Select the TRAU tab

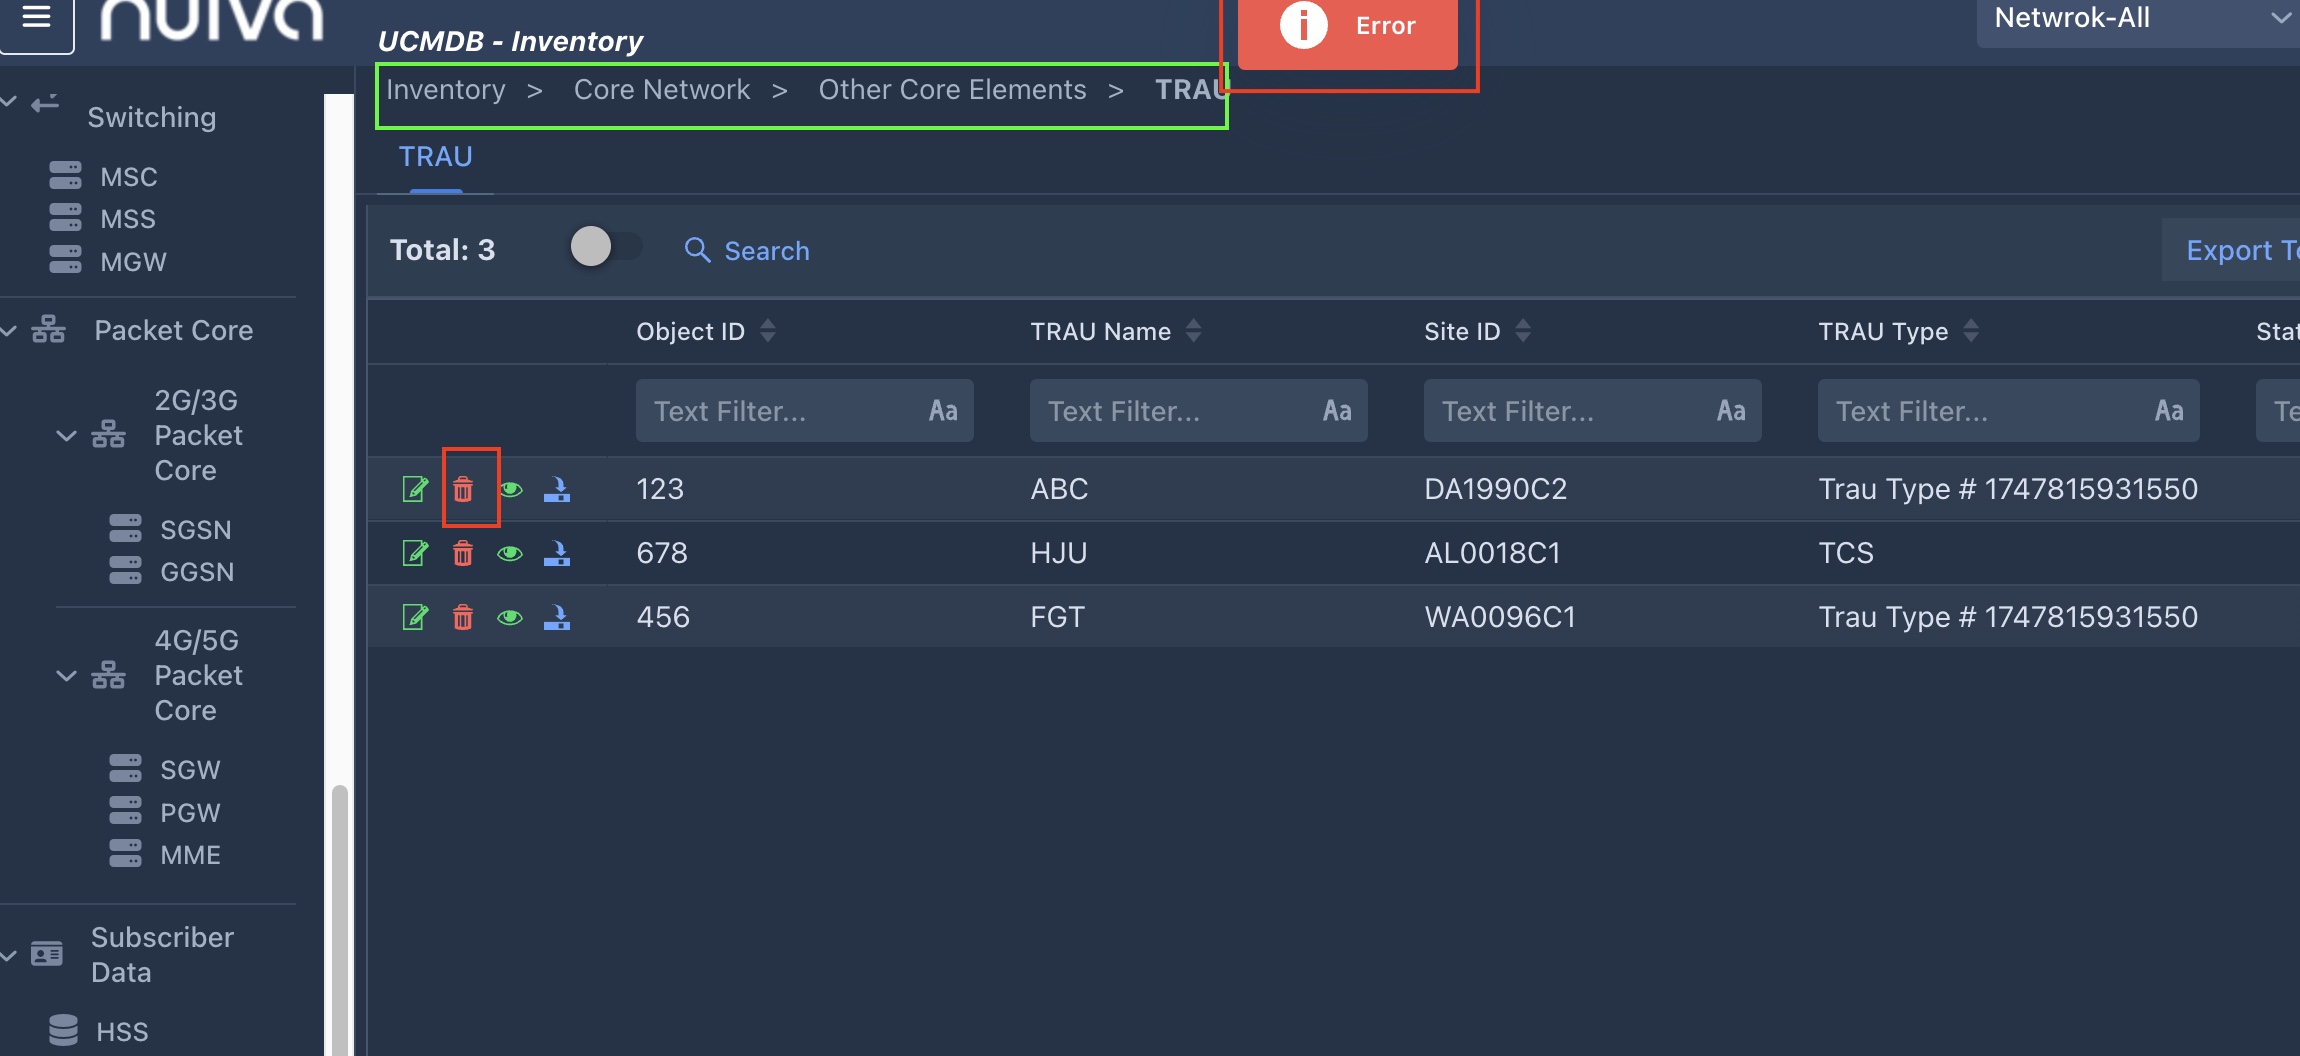point(435,157)
